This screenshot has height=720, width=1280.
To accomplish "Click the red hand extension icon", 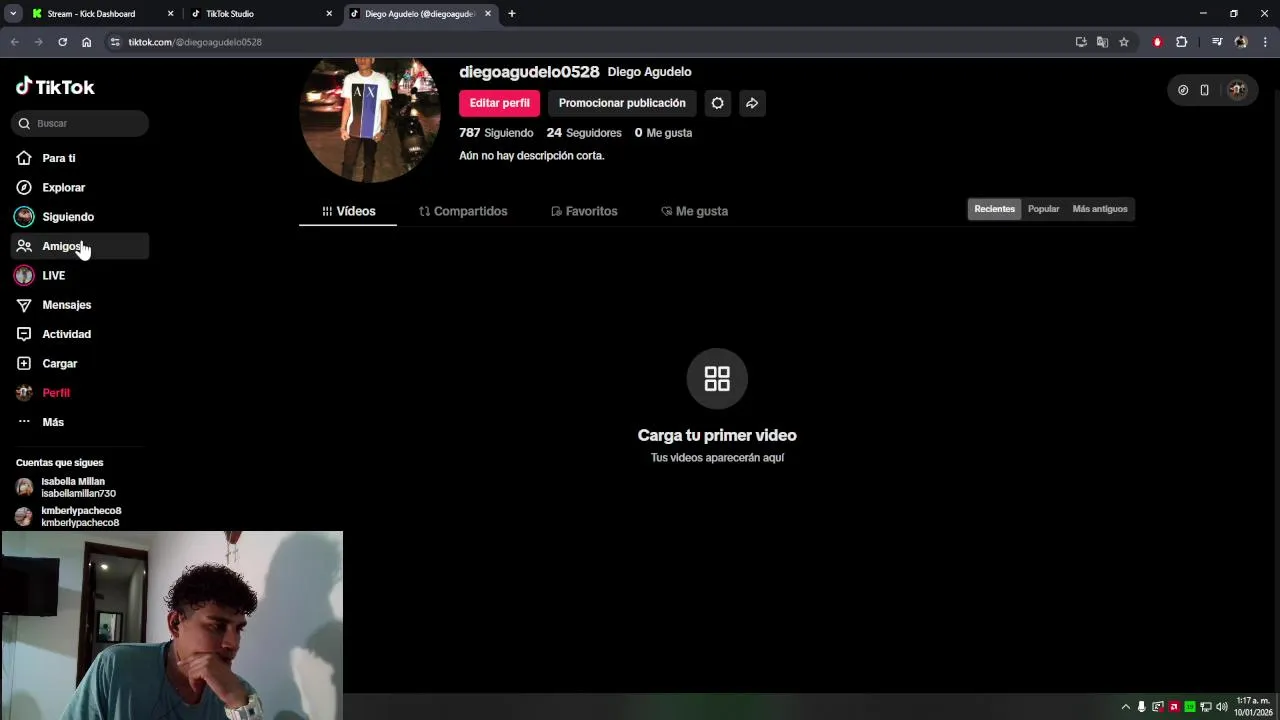I will point(1158,42).
